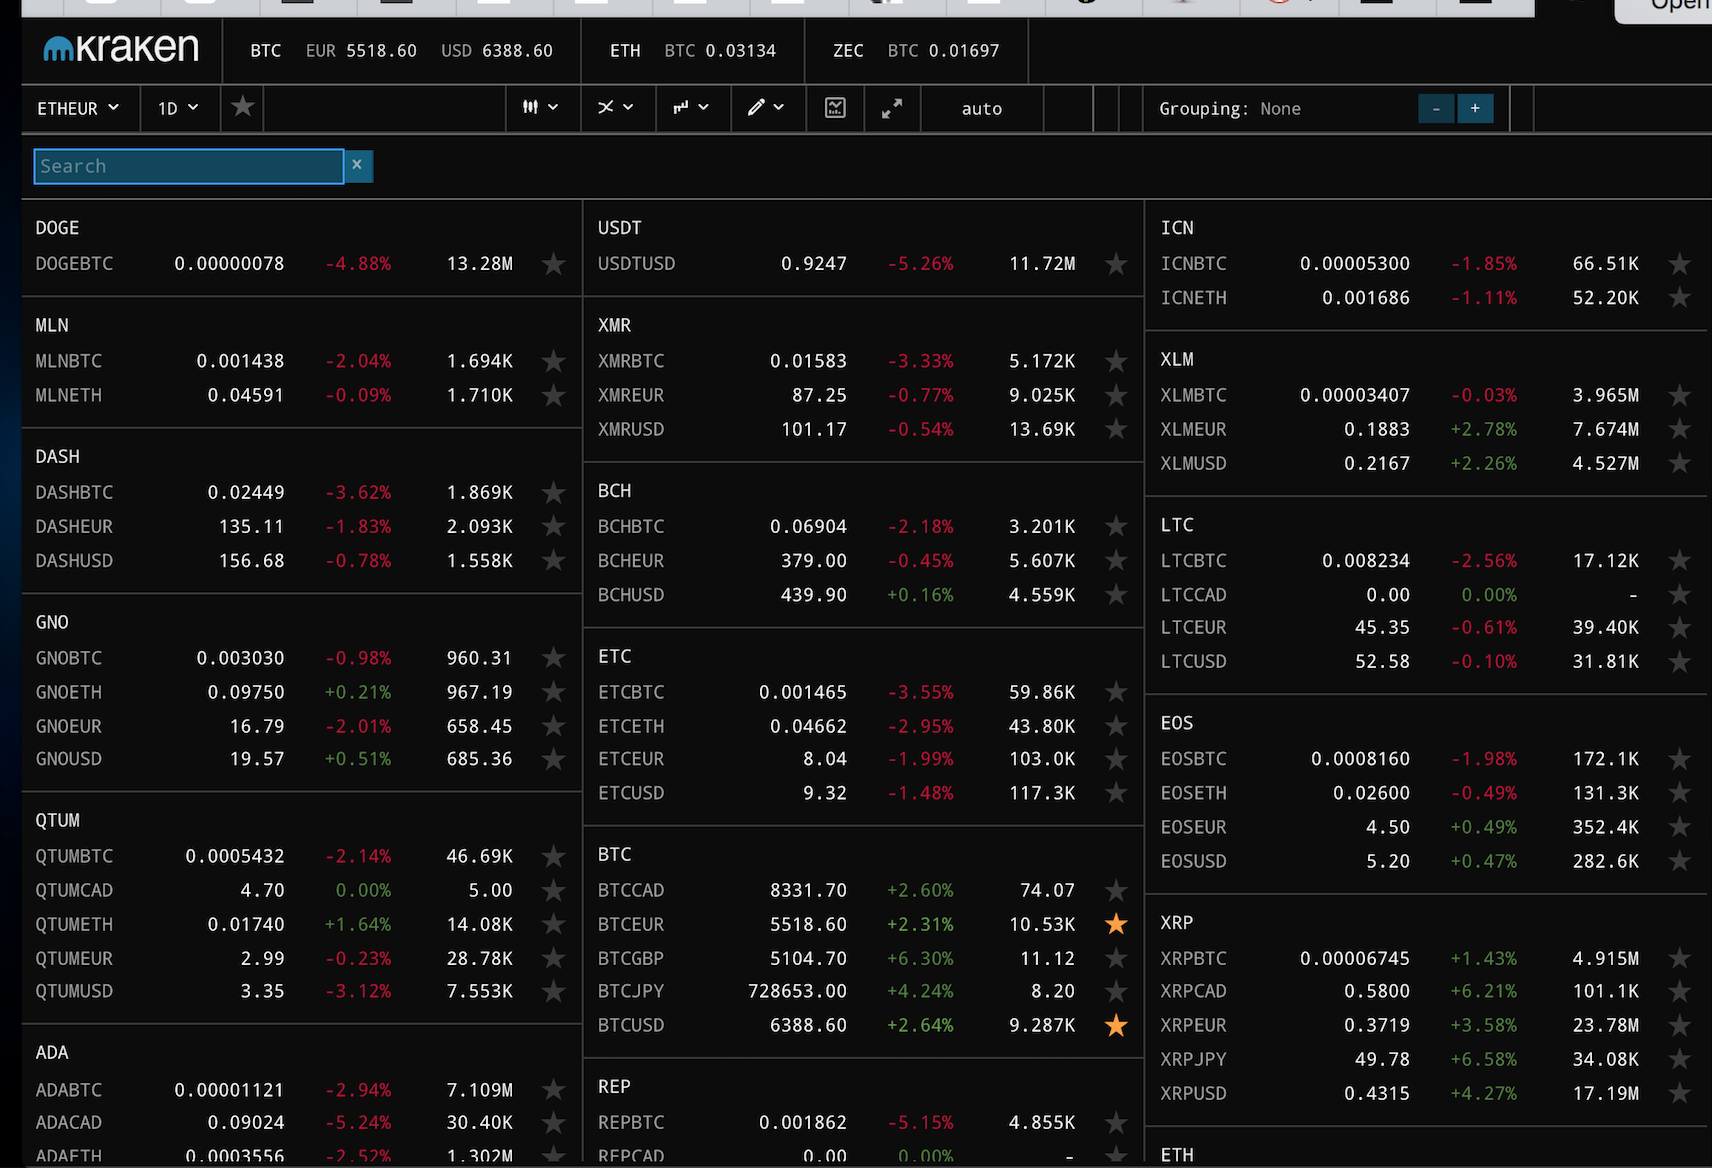
Task: Favorite the BTCJPY pair star
Action: point(1116,991)
